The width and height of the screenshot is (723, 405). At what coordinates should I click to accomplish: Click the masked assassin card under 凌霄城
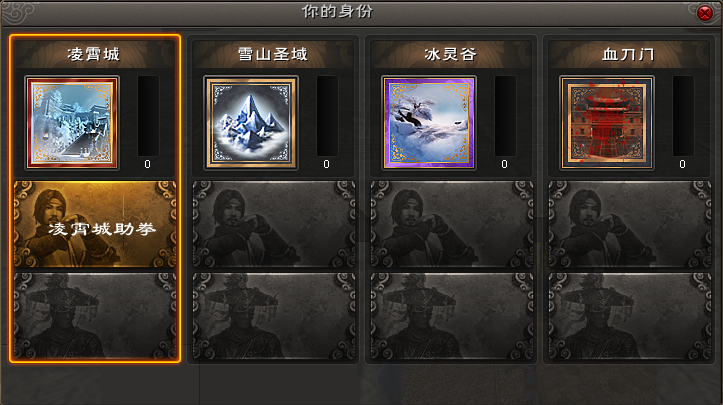tap(95, 316)
